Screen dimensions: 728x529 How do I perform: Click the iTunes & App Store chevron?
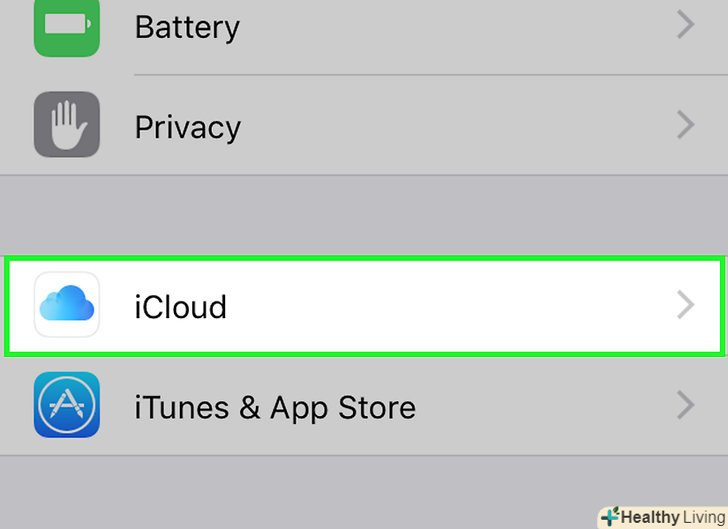(685, 405)
